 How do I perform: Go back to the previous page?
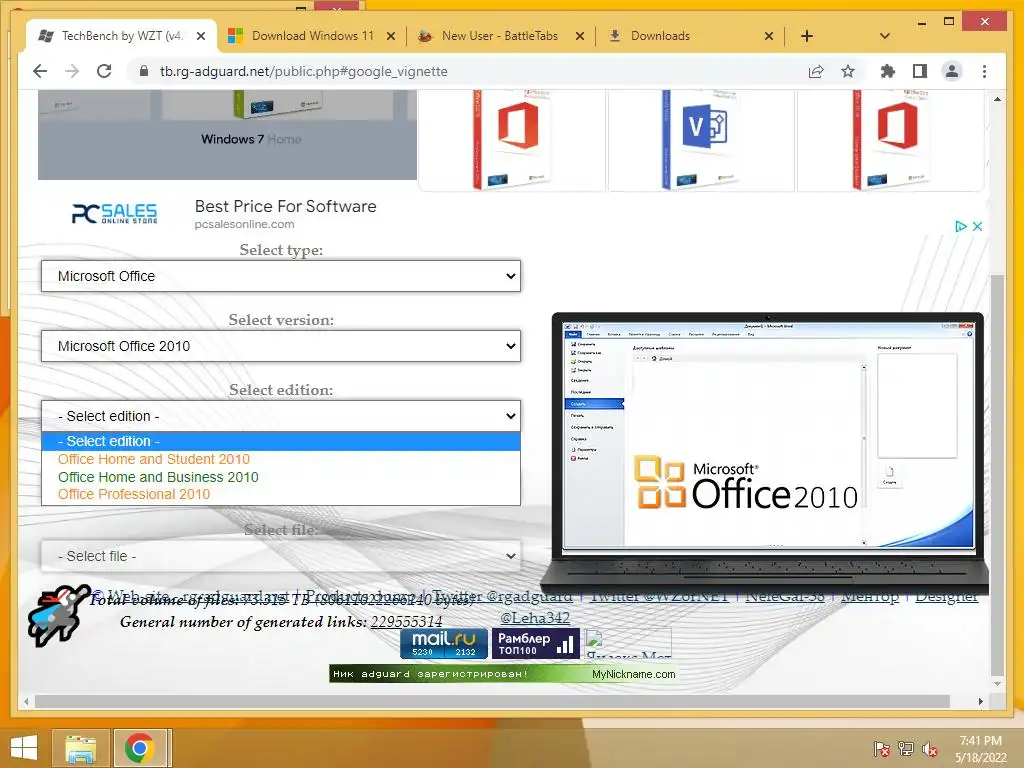coord(40,71)
